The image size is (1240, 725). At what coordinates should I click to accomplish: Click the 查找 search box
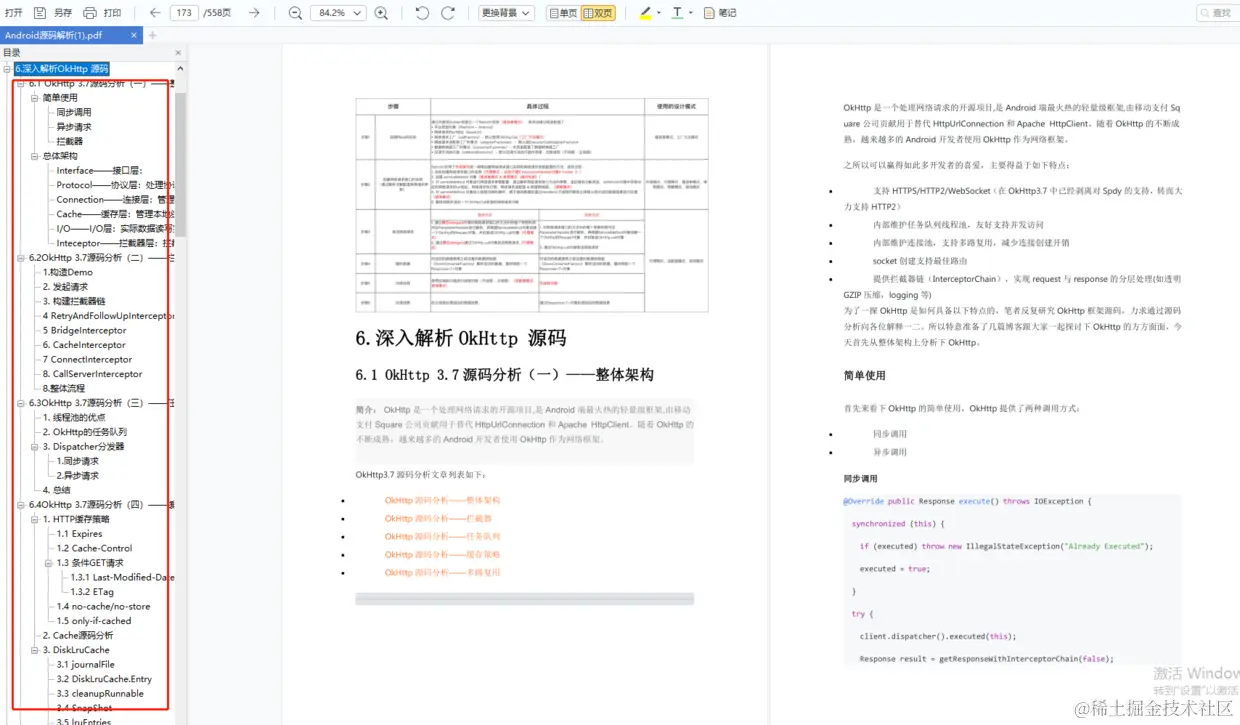(1218, 13)
